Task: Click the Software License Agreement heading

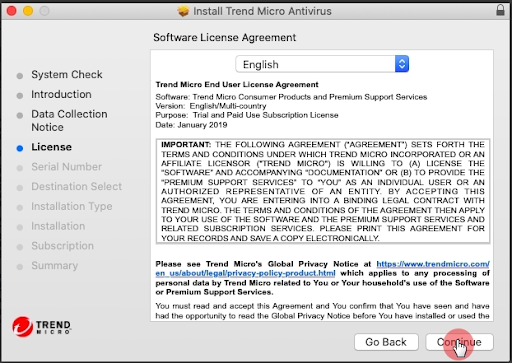Action: [224, 37]
